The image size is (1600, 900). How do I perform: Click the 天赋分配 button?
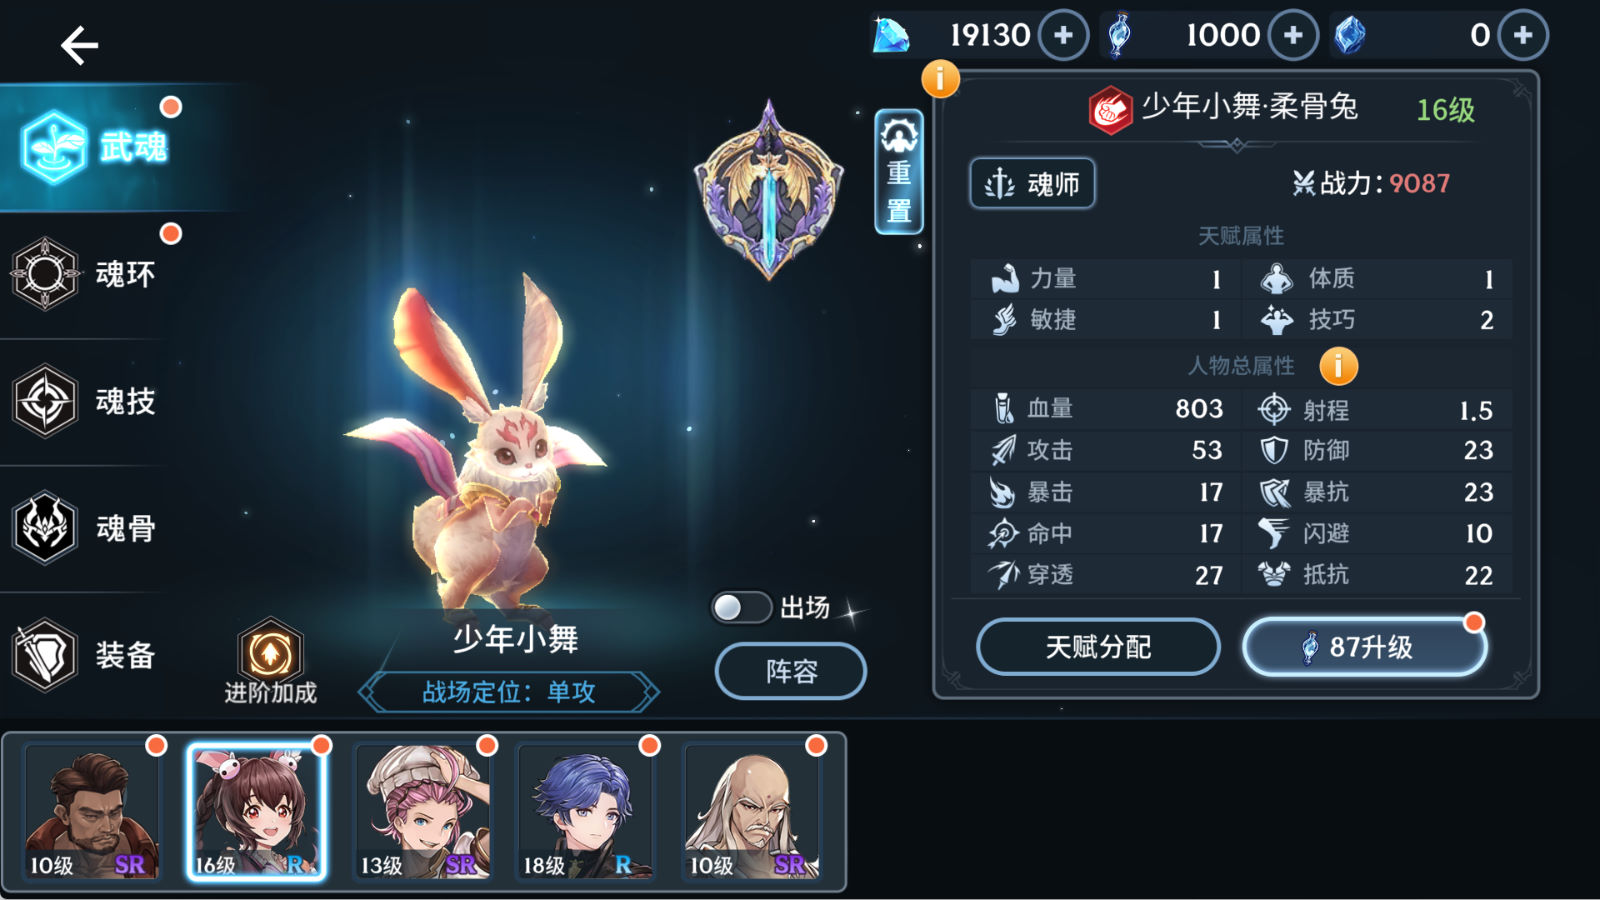click(x=1098, y=647)
